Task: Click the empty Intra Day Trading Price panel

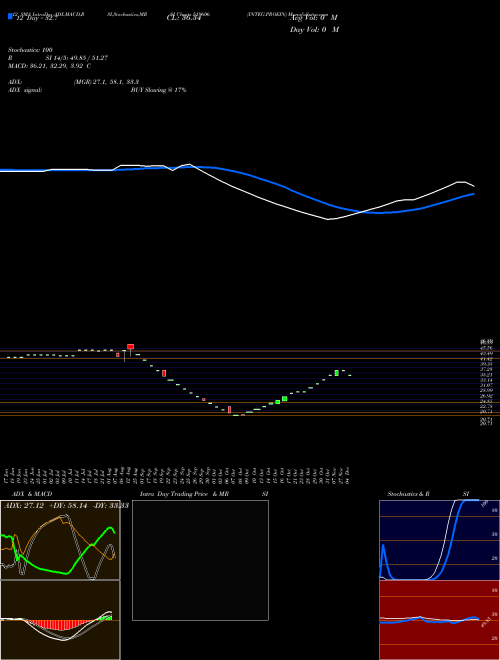Action: click(x=200, y=560)
